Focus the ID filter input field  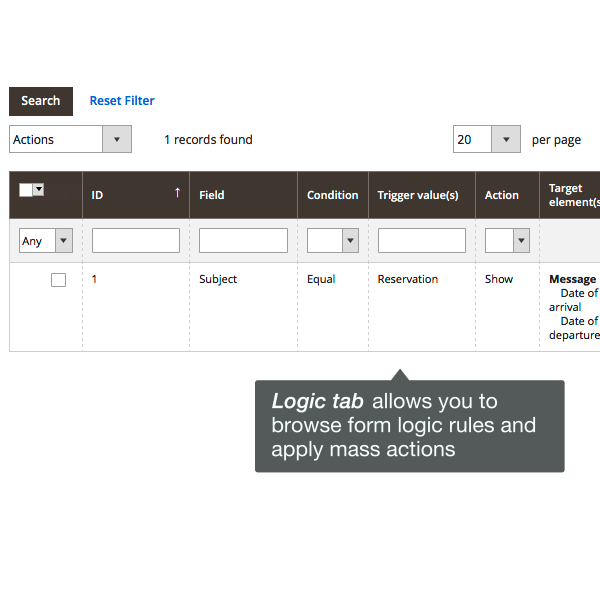(x=136, y=241)
